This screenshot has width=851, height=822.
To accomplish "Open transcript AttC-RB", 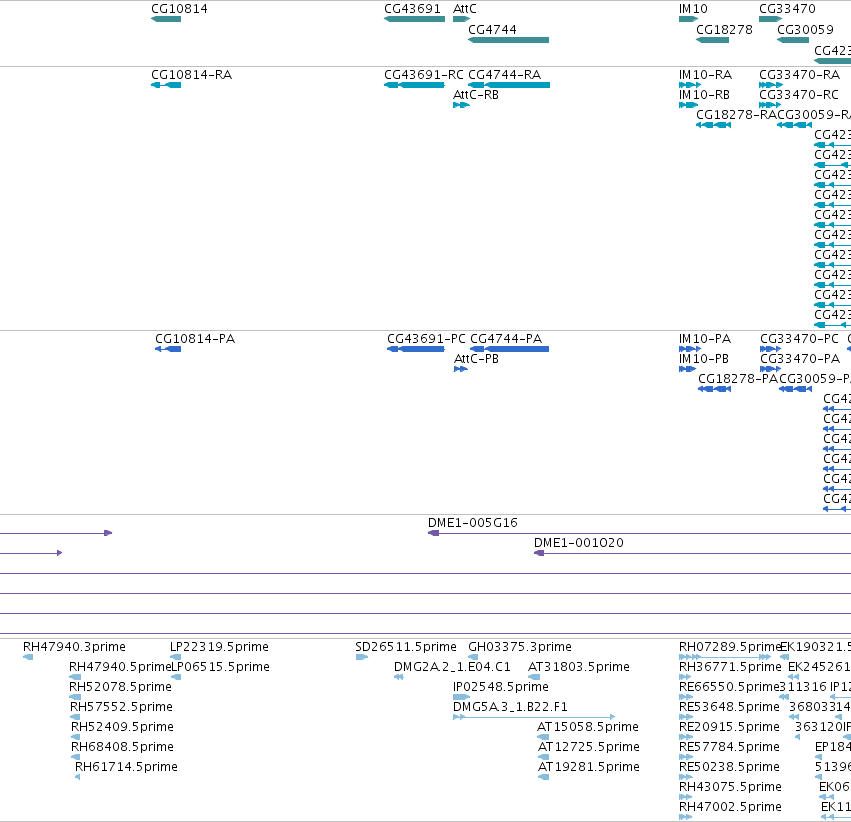I will click(461, 105).
